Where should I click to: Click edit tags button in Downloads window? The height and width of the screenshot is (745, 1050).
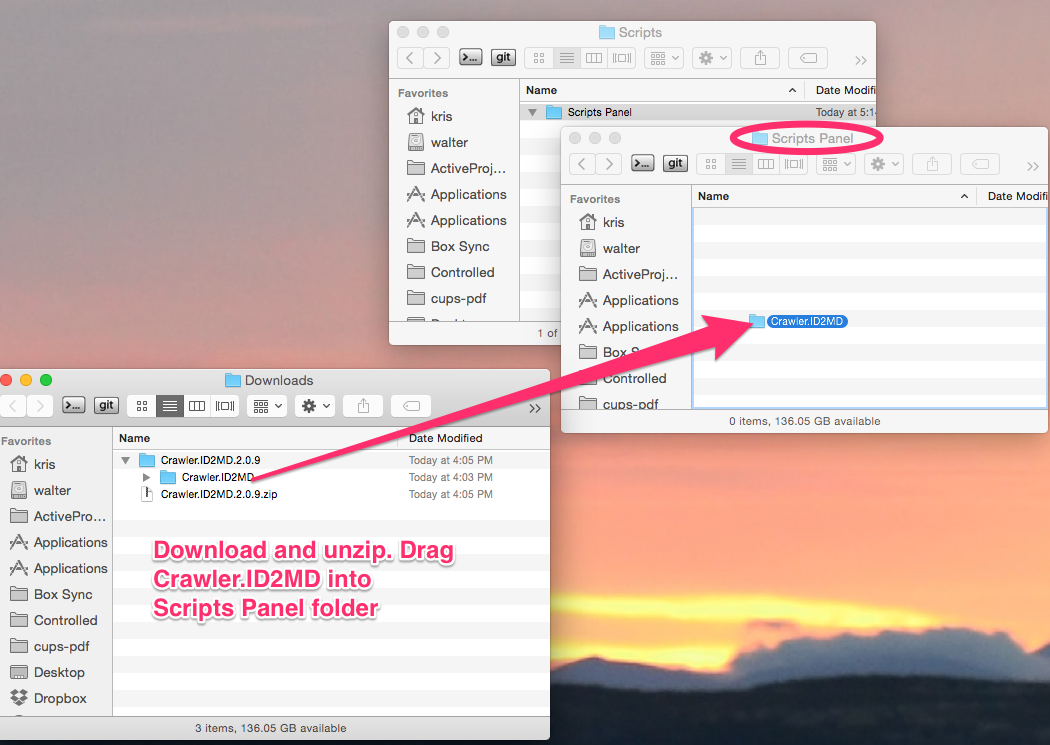click(411, 406)
